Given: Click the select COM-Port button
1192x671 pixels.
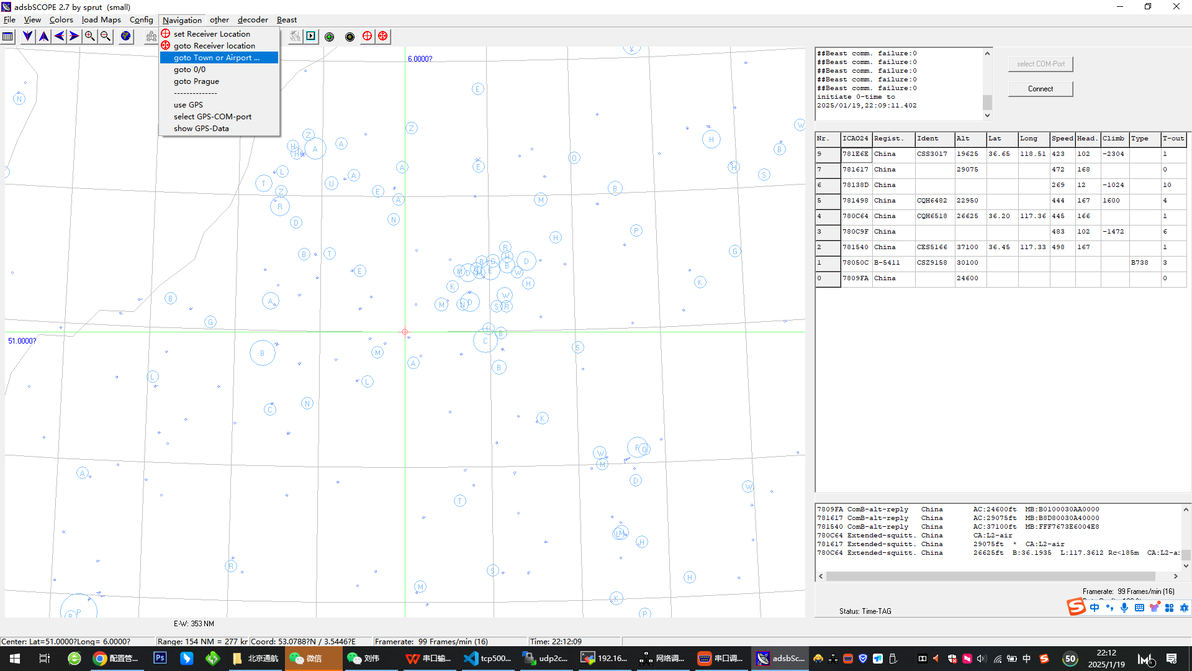Looking at the screenshot, I should 1041,64.
